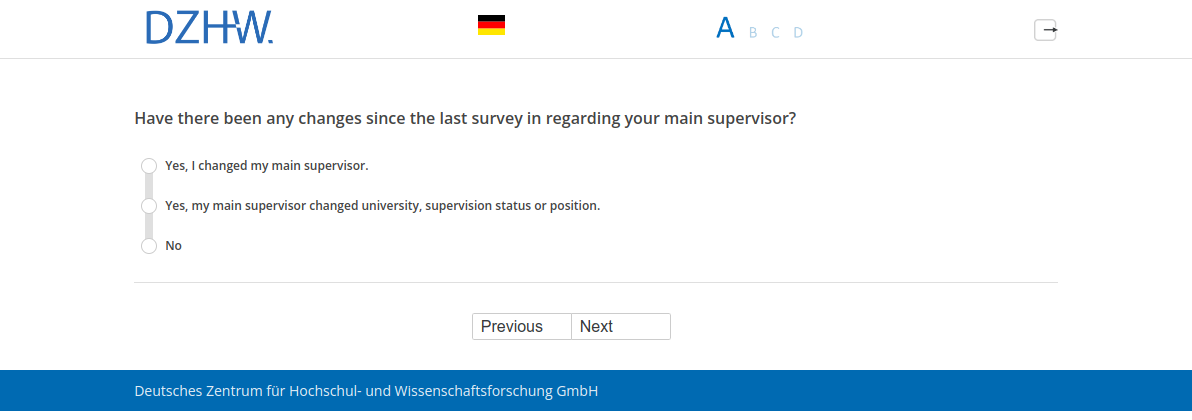Click gray connector between first two radio options
This screenshot has height=420, width=1192.
point(149,186)
